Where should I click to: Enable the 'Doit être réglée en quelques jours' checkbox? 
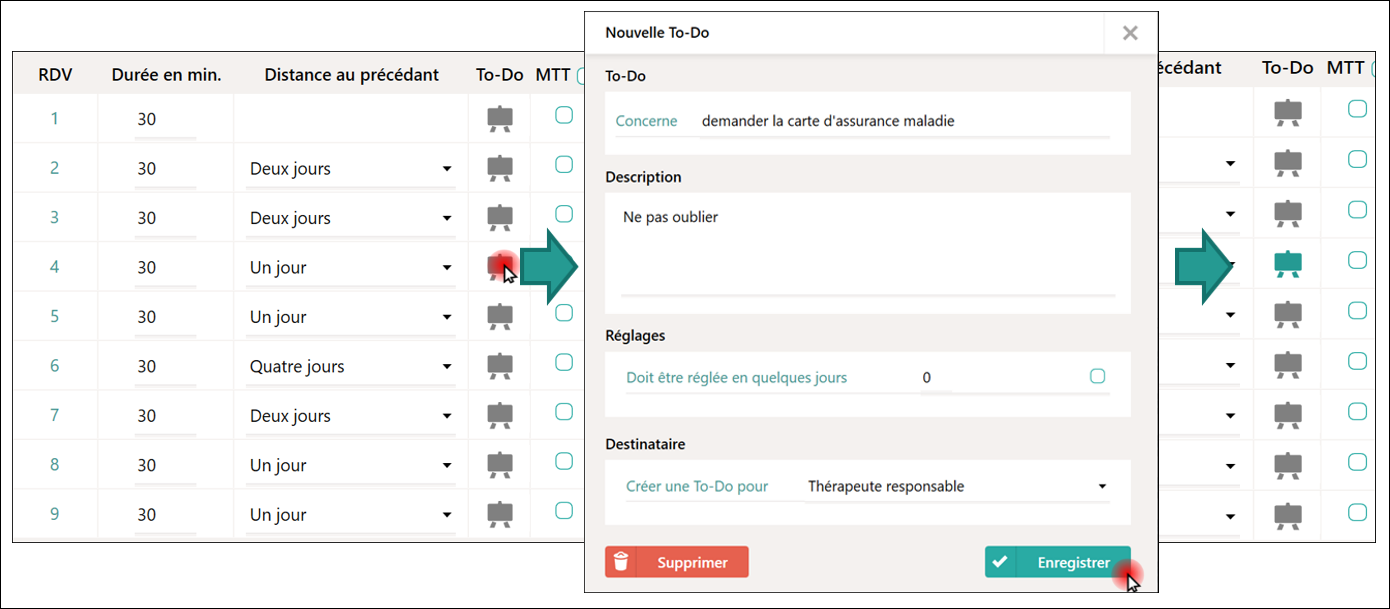point(1097,377)
